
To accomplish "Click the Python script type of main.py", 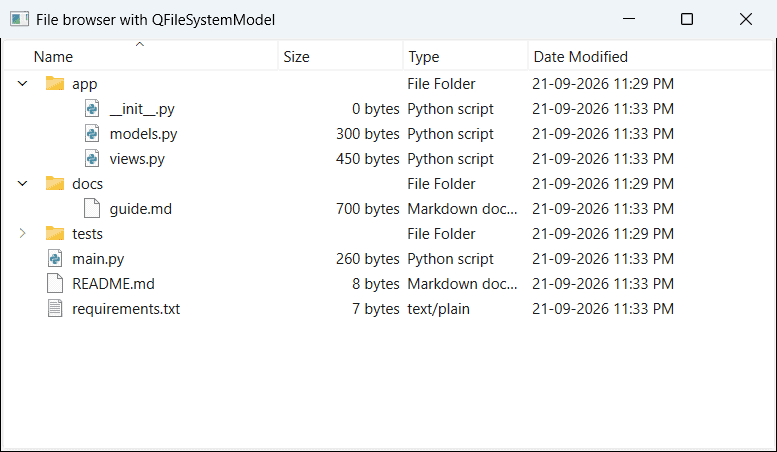I will 450,259.
